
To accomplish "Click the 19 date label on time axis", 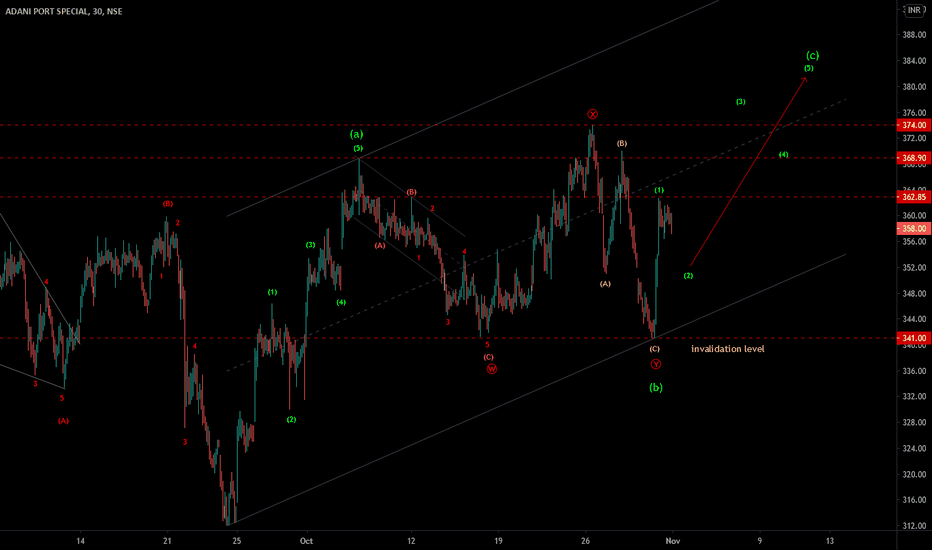I will coord(498,541).
